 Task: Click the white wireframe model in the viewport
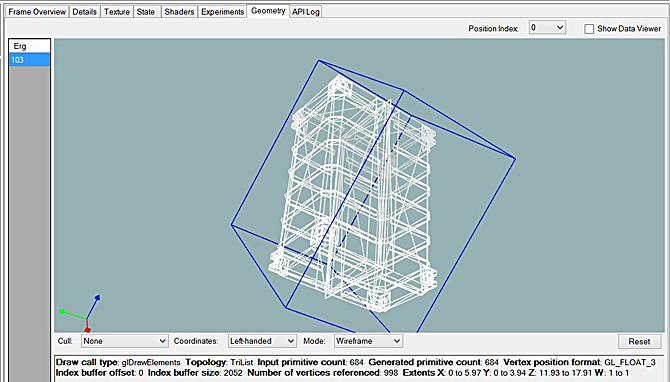pos(353,192)
